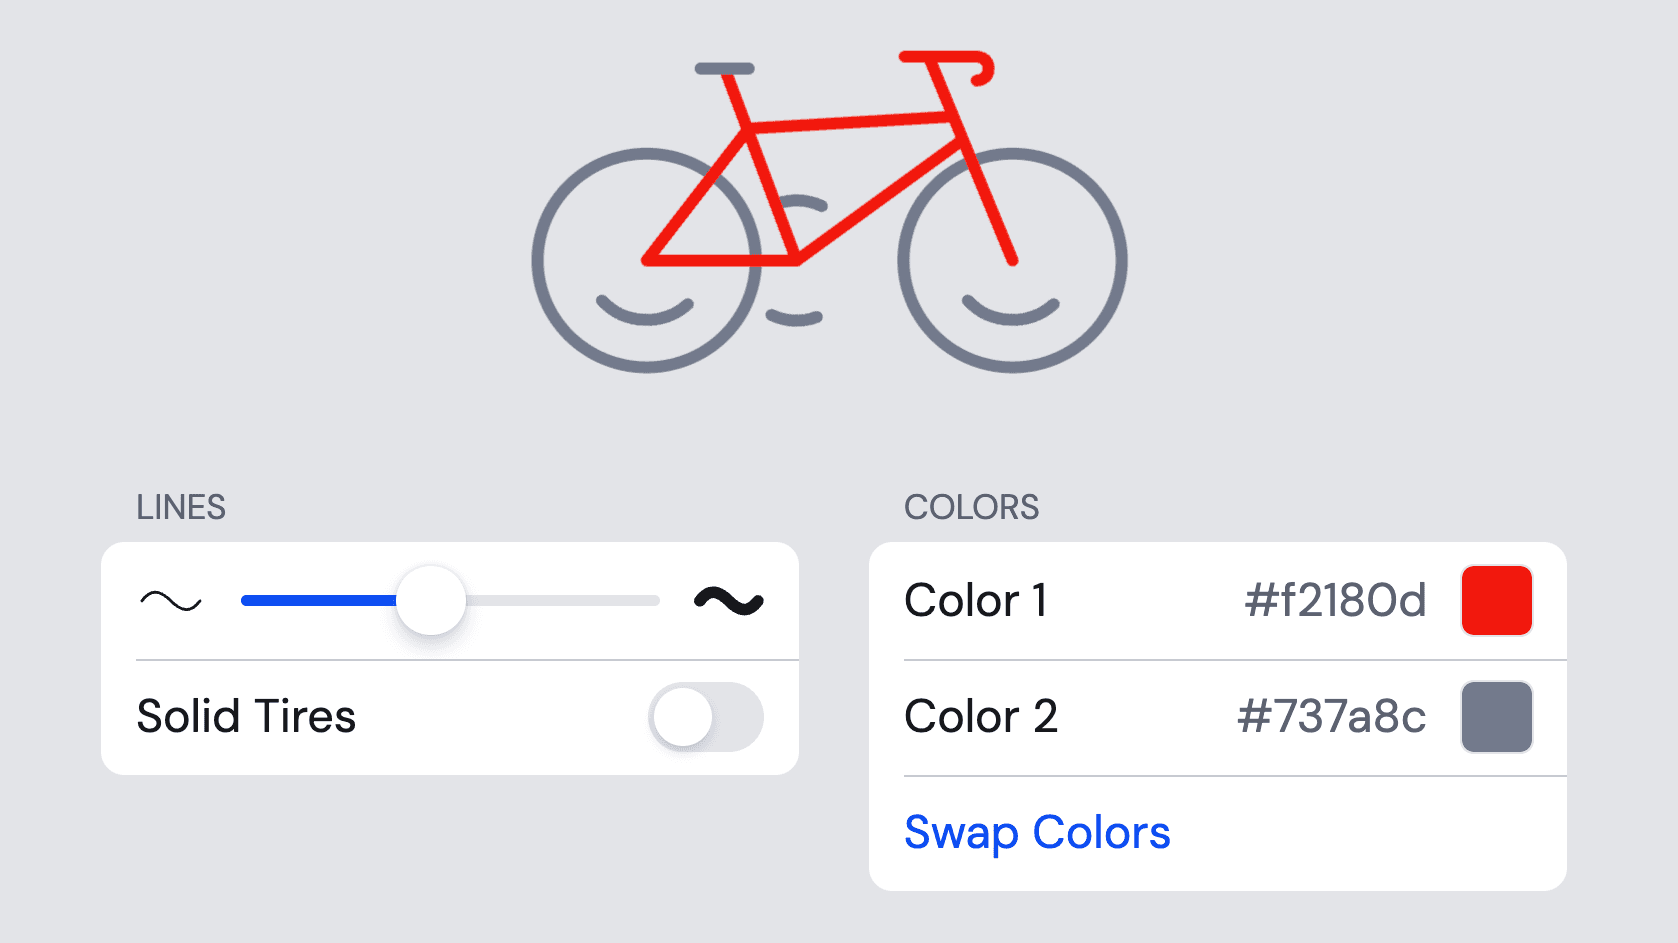Click the blue filled part of the slider track
The height and width of the screenshot is (943, 1678).
[x=318, y=601]
